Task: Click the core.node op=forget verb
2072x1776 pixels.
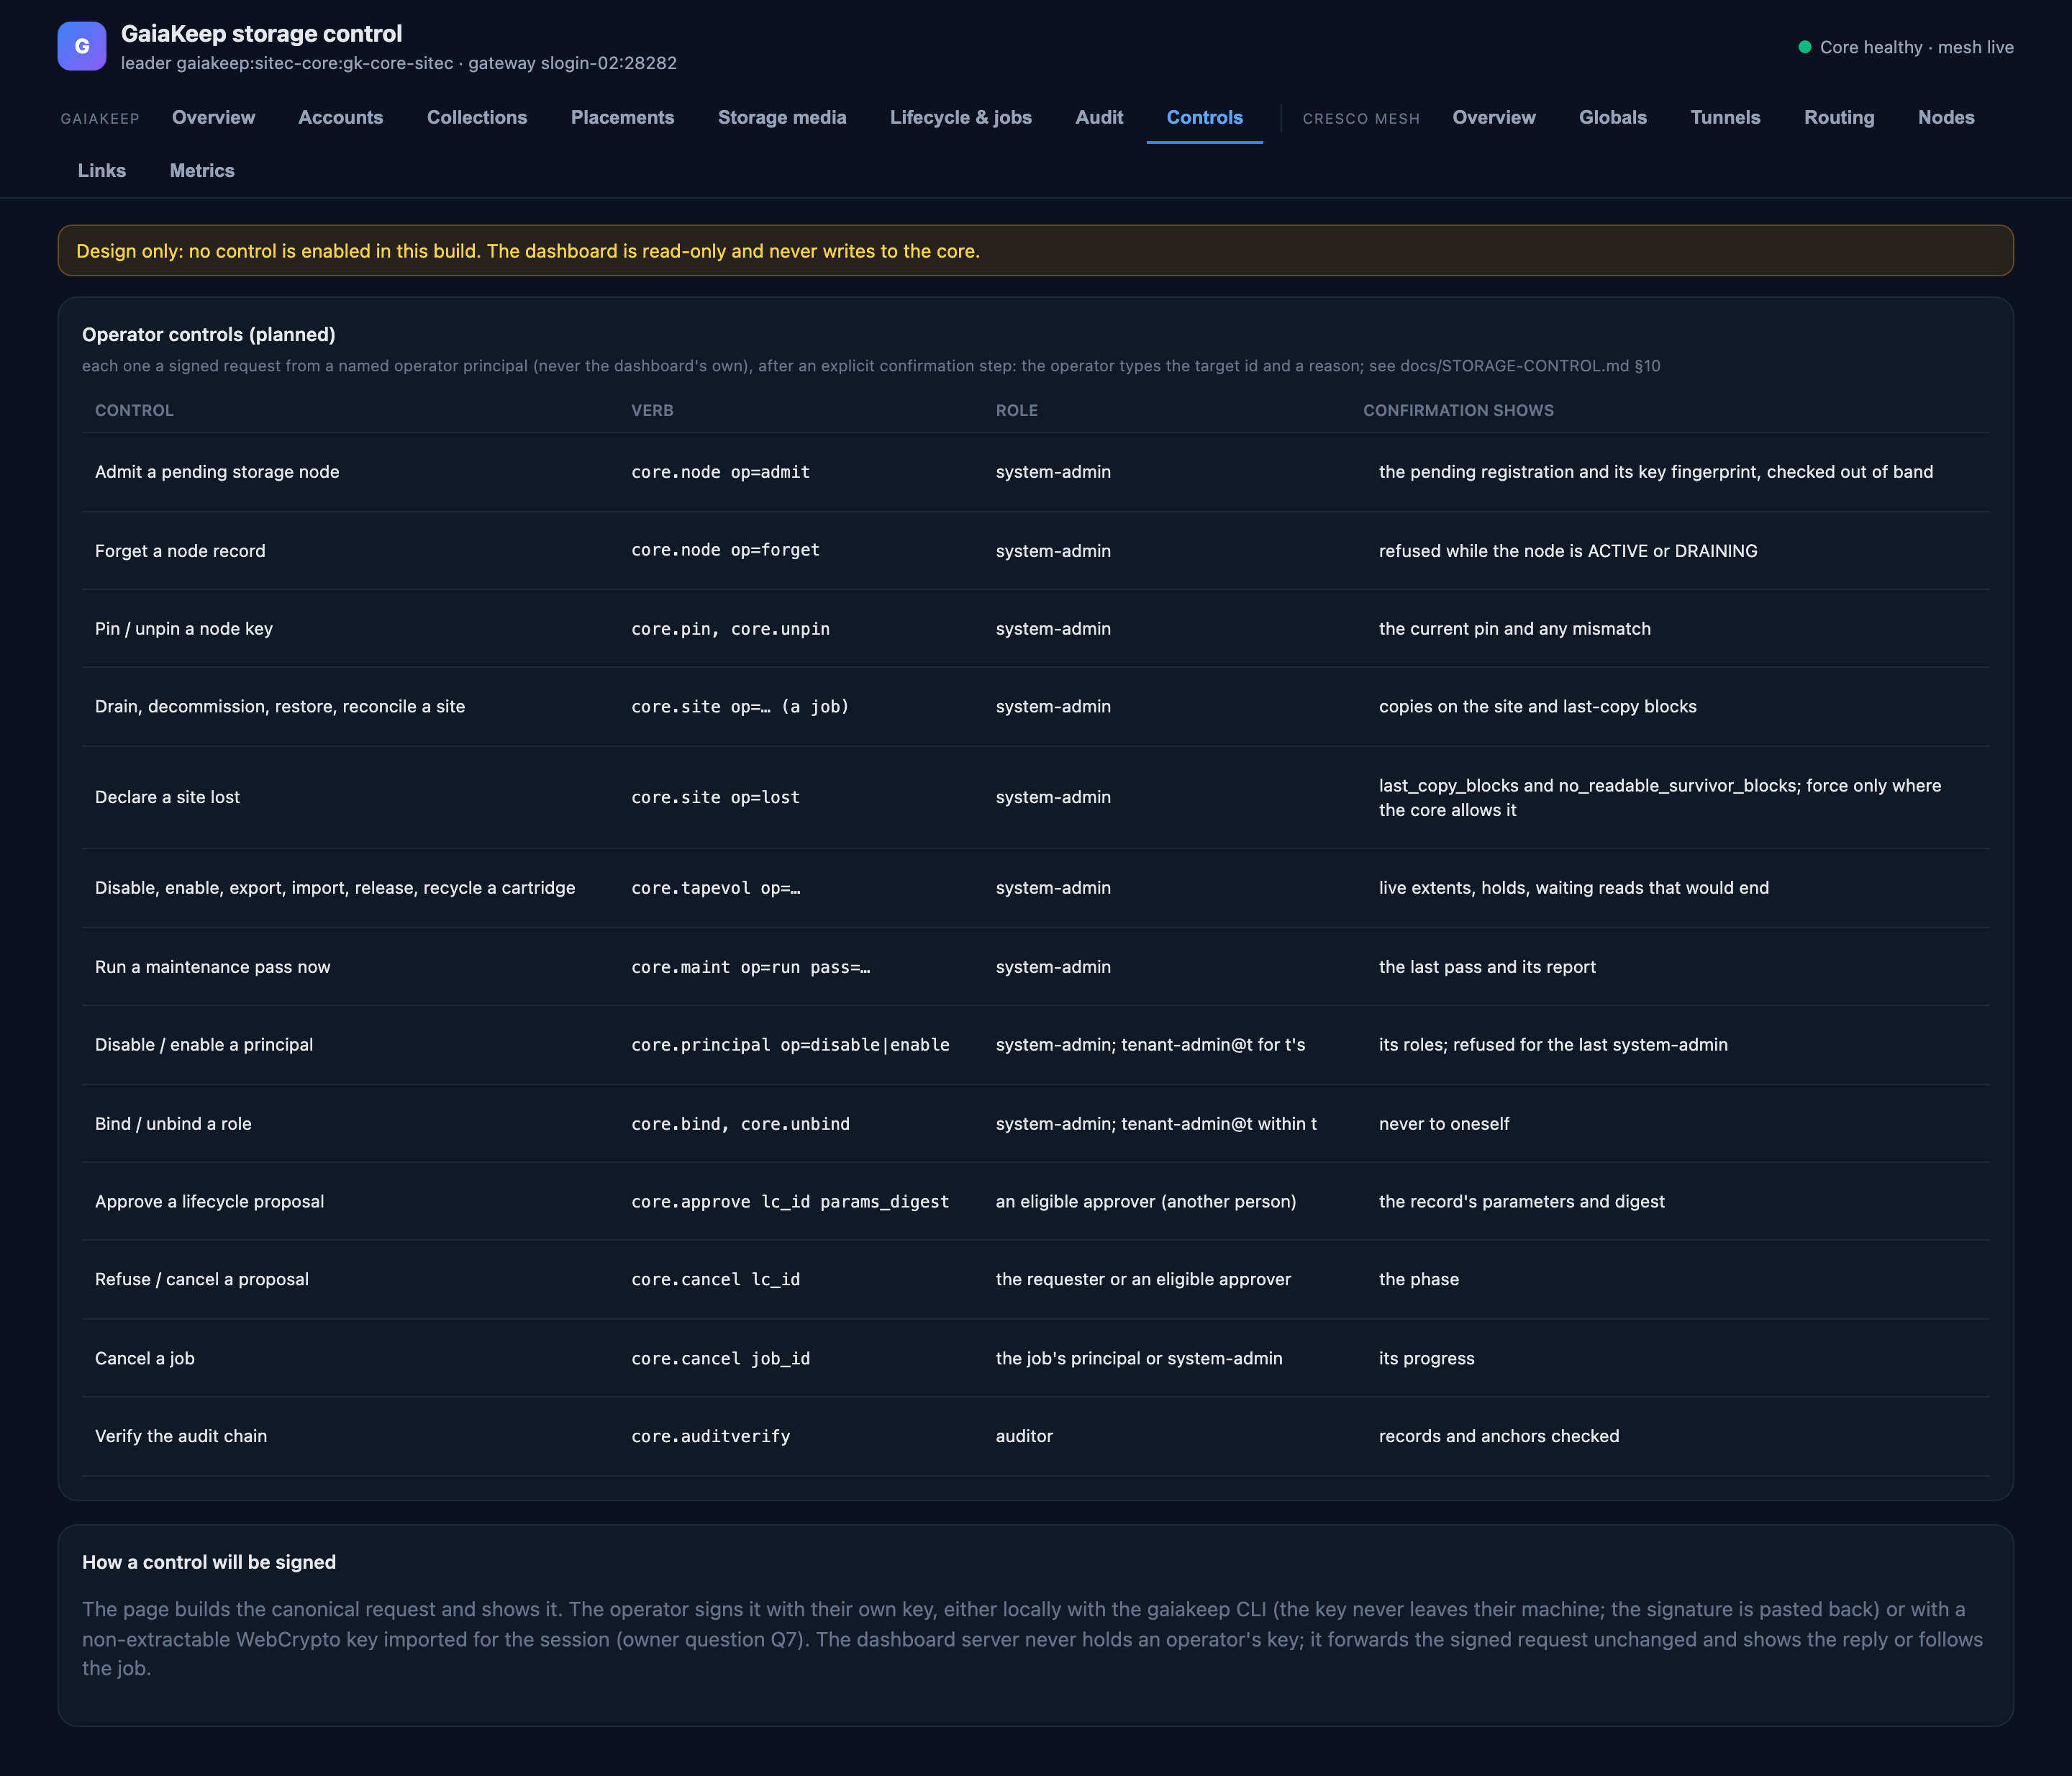Action: pyautogui.click(x=725, y=550)
